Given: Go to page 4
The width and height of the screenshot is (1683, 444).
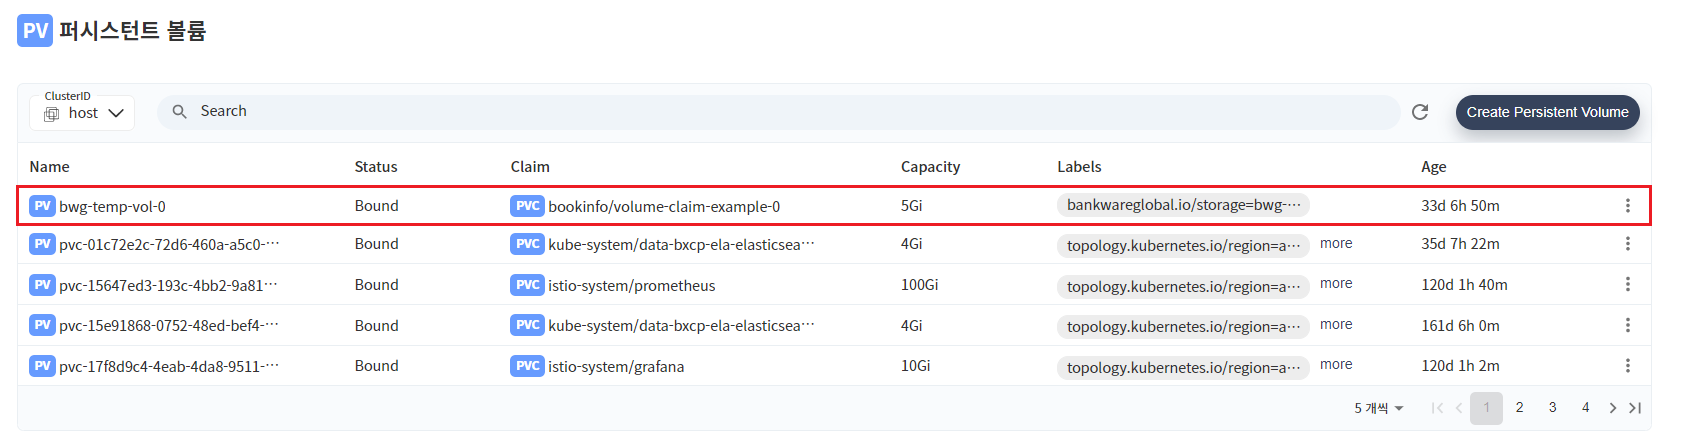Looking at the screenshot, I should click(x=1585, y=408).
